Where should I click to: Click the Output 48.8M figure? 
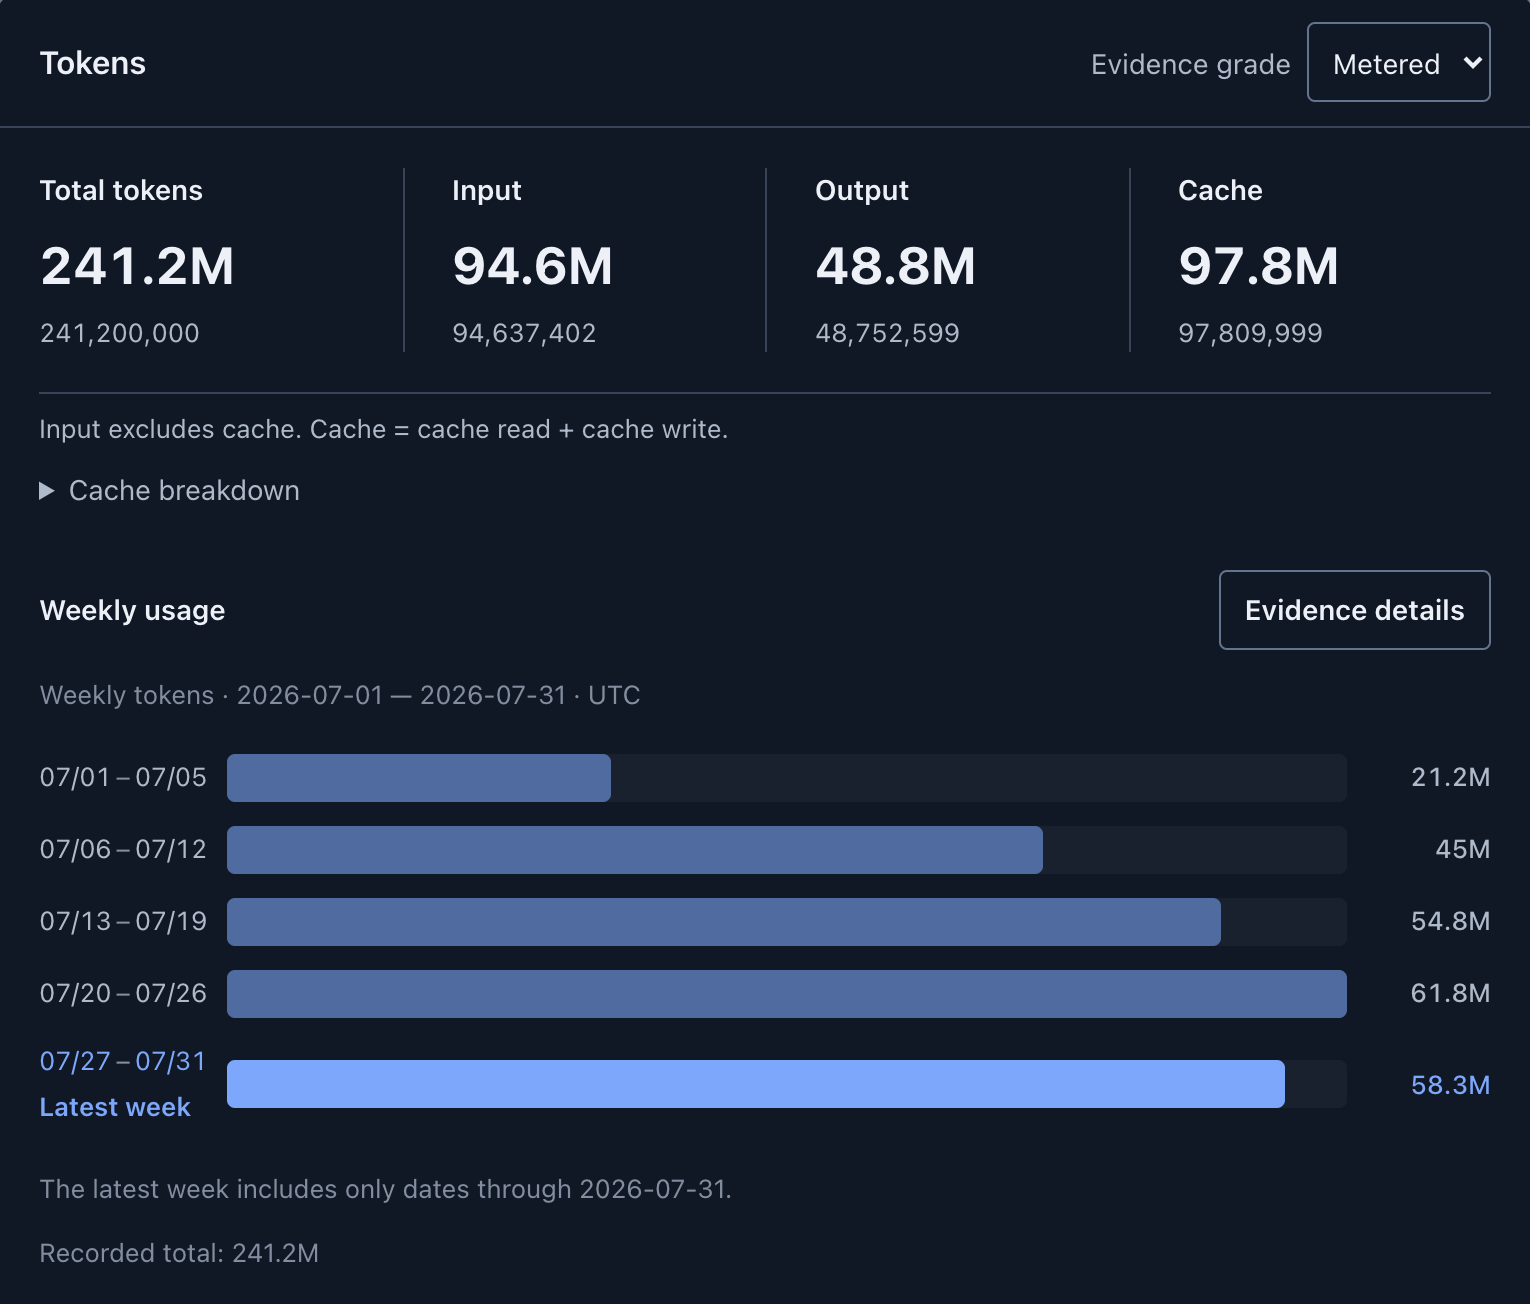tap(895, 266)
